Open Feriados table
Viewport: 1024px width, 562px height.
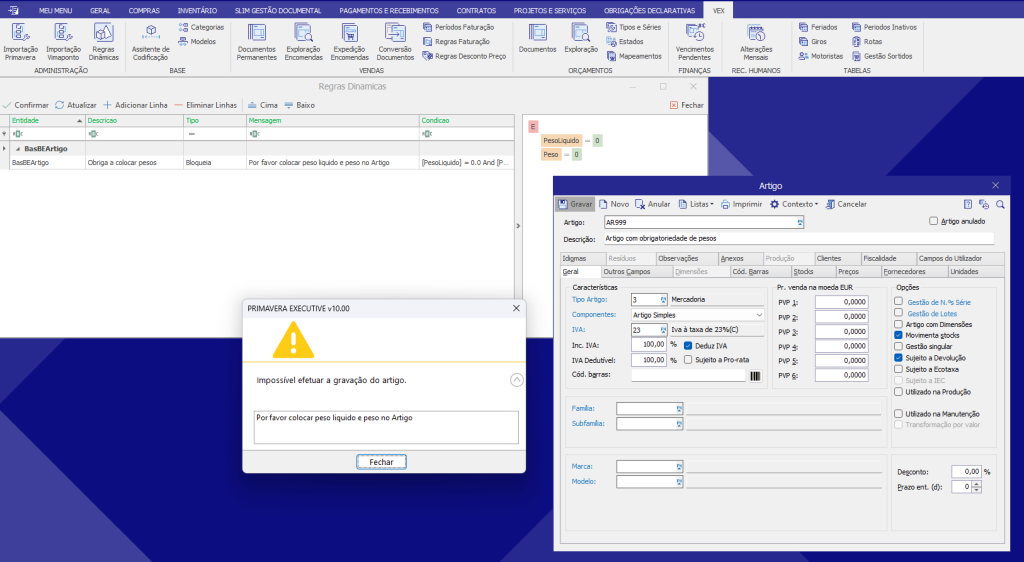coord(818,27)
